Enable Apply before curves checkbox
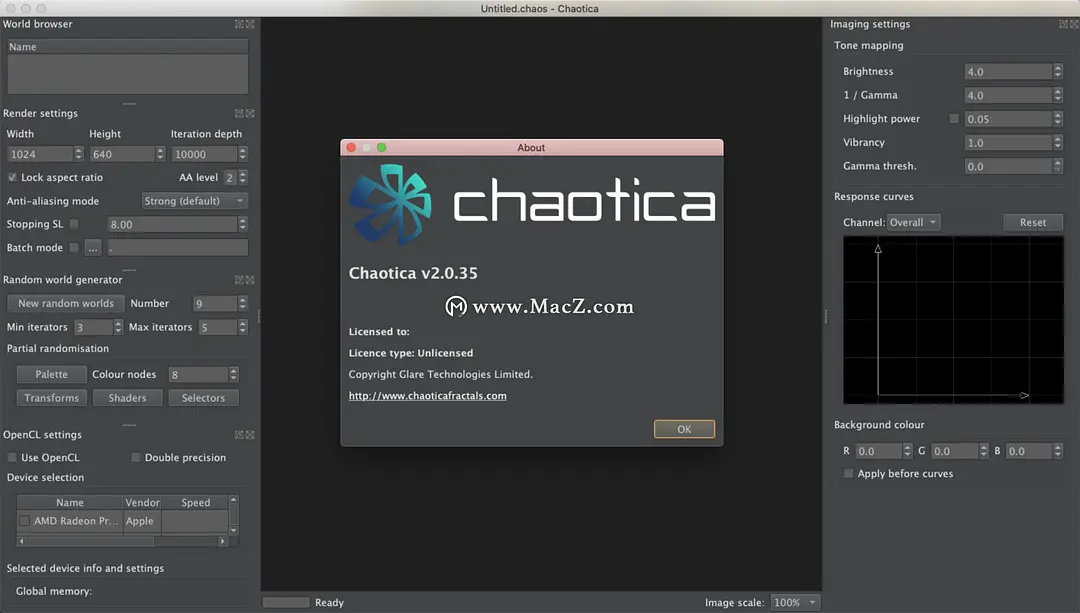The height and width of the screenshot is (613, 1080). pyautogui.click(x=849, y=473)
